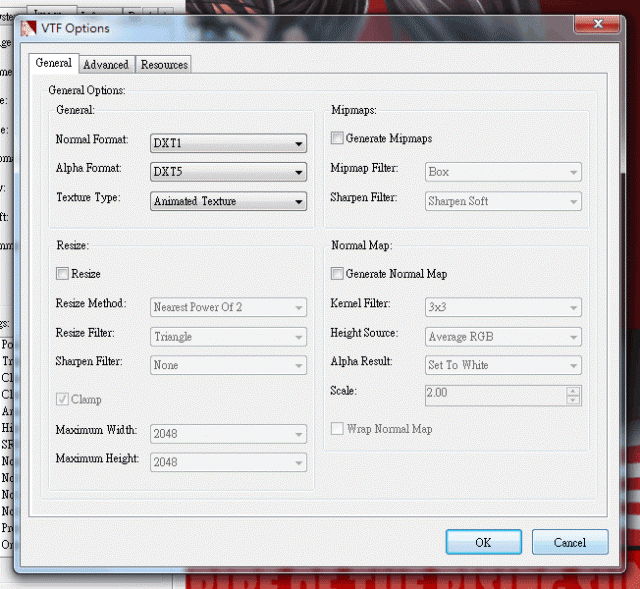The width and height of the screenshot is (640, 589).
Task: Open the Mipmaps Sharpen Filter dropdown showing Sharpen Soft
Action: [503, 201]
